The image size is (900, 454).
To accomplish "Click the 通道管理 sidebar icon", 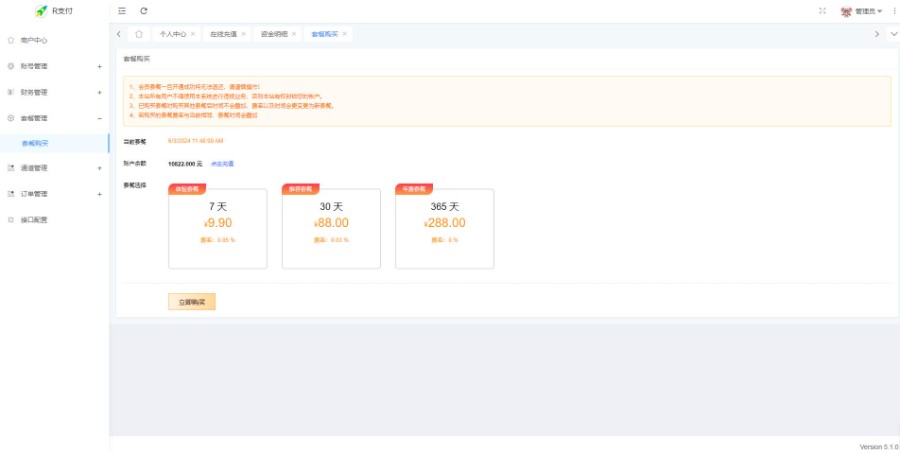I will tap(10, 168).
